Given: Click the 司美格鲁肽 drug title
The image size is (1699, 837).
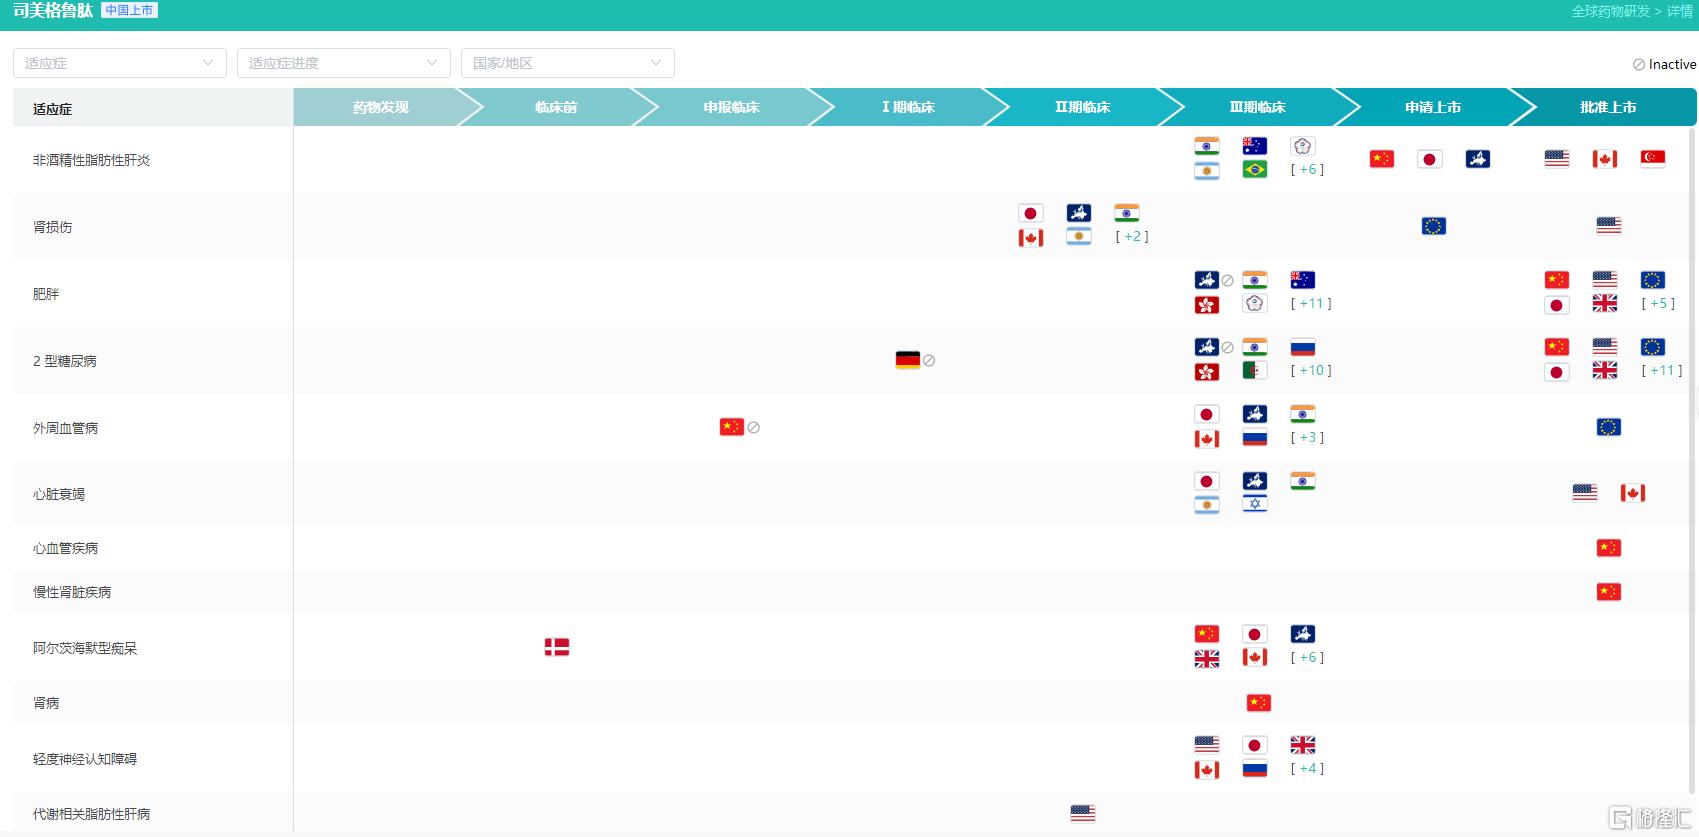Looking at the screenshot, I should [53, 10].
